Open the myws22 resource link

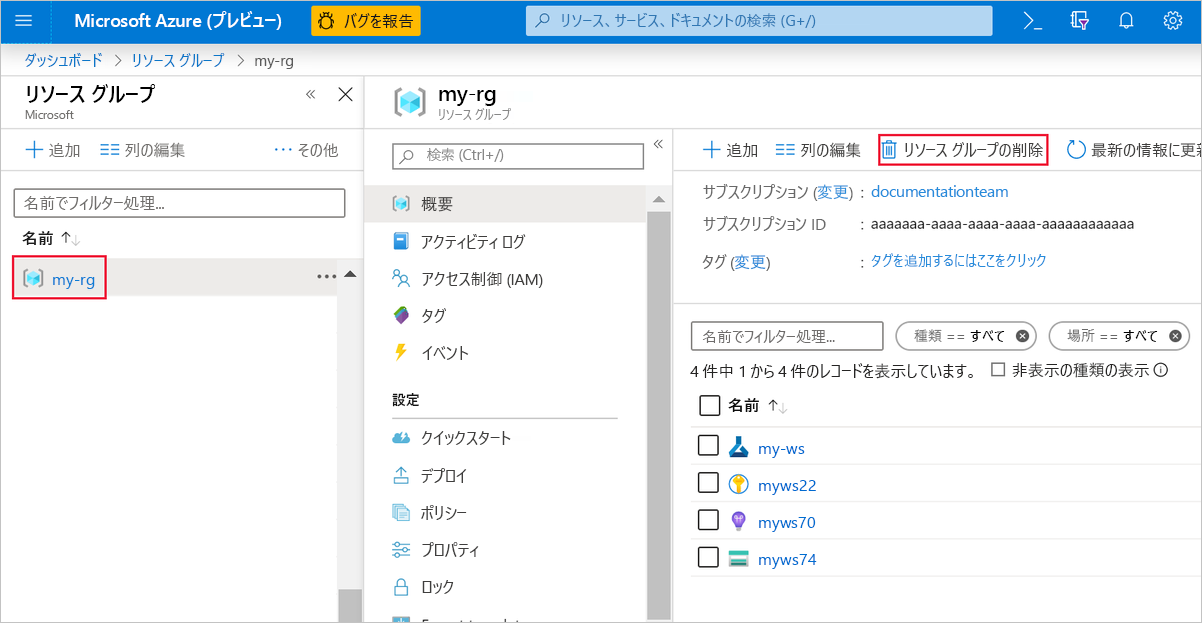point(787,485)
